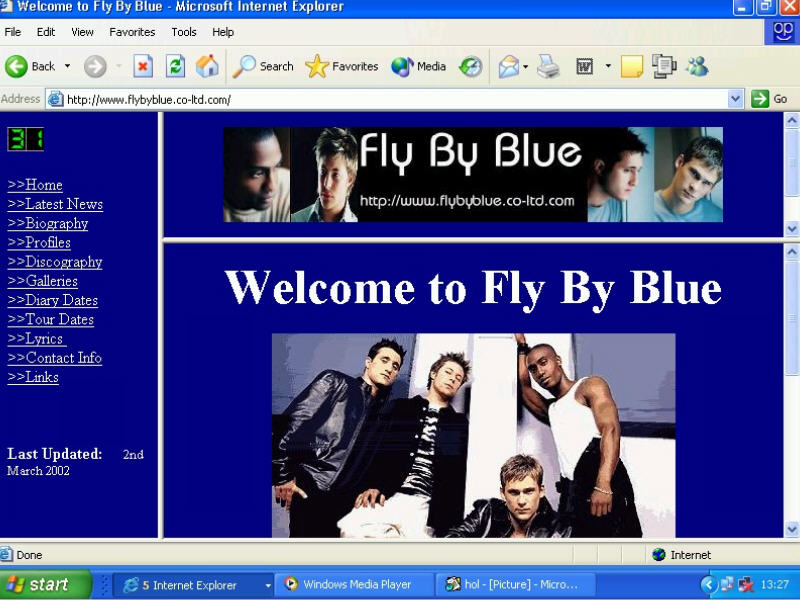
Task: Click the grayed Forward arrow button
Action: coord(95,66)
